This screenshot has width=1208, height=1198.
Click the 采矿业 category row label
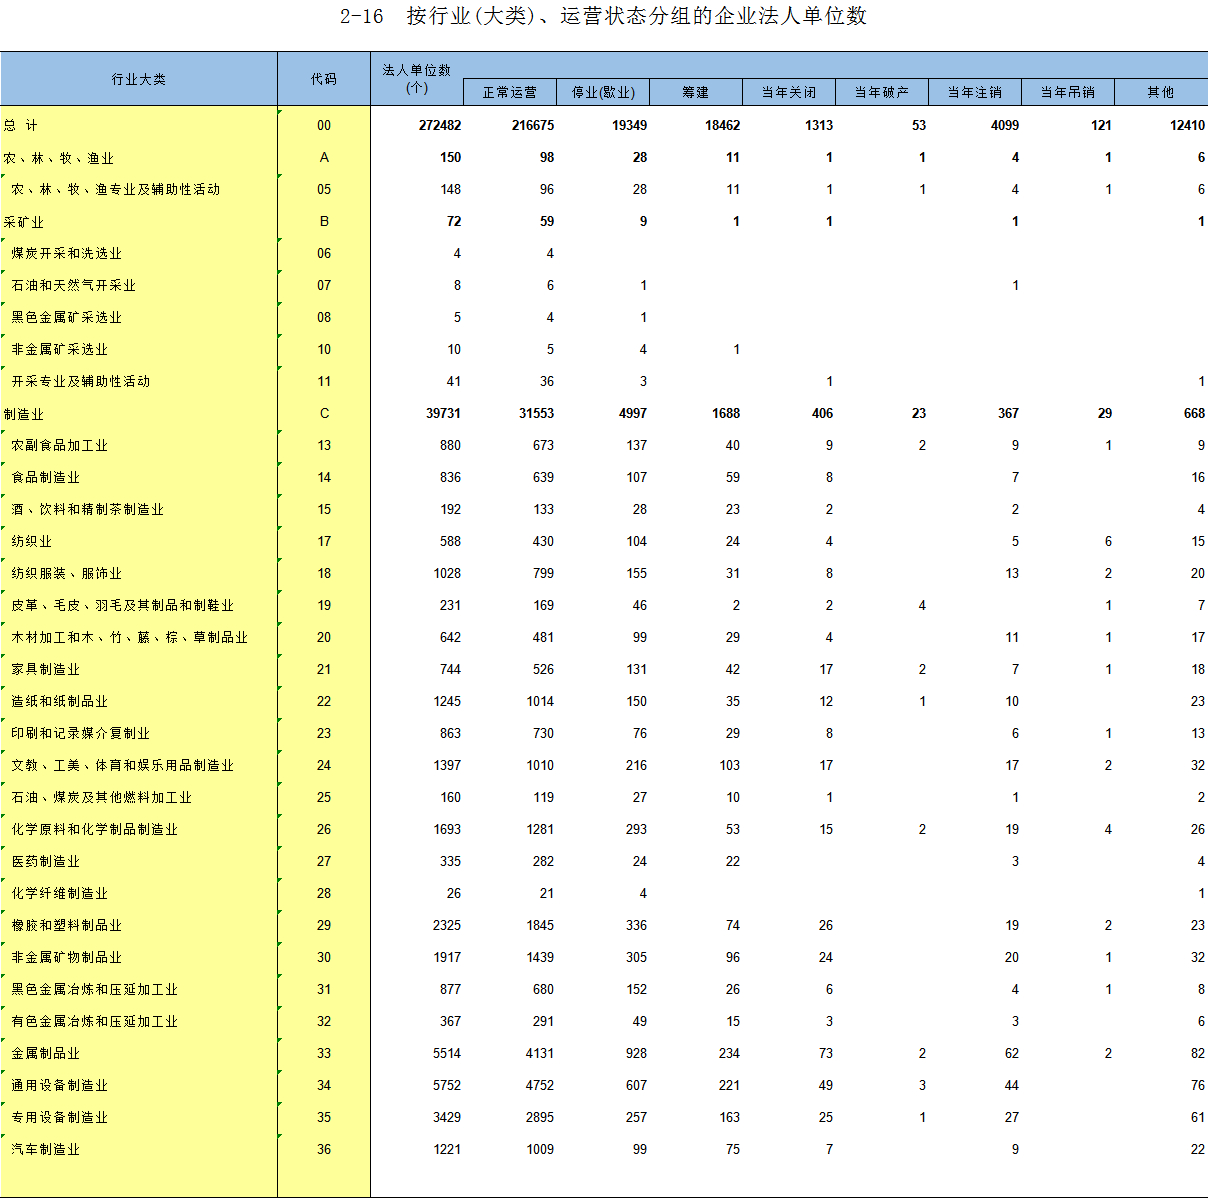pos(24,222)
